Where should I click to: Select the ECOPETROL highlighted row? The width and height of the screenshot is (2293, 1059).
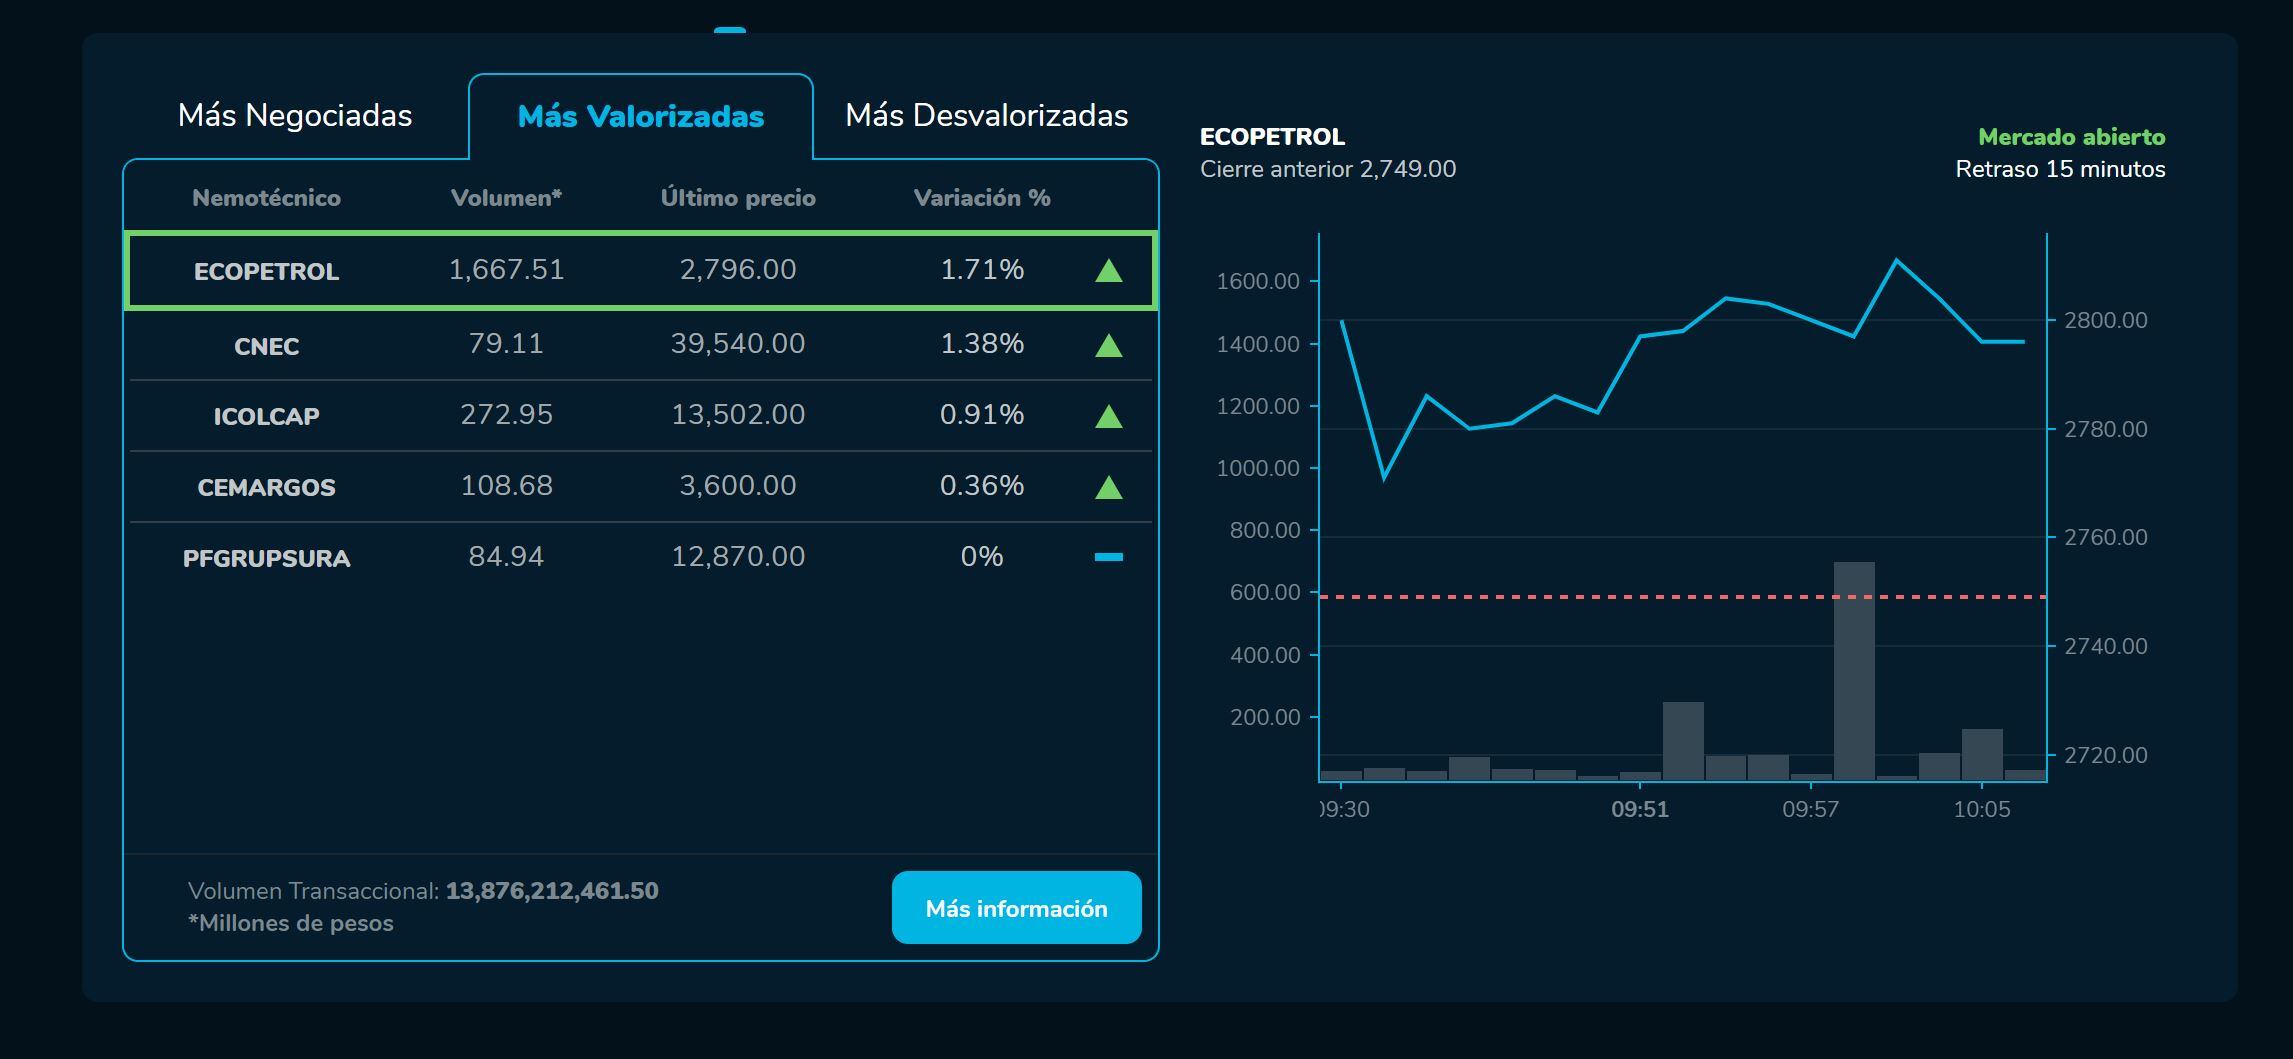coord(640,270)
